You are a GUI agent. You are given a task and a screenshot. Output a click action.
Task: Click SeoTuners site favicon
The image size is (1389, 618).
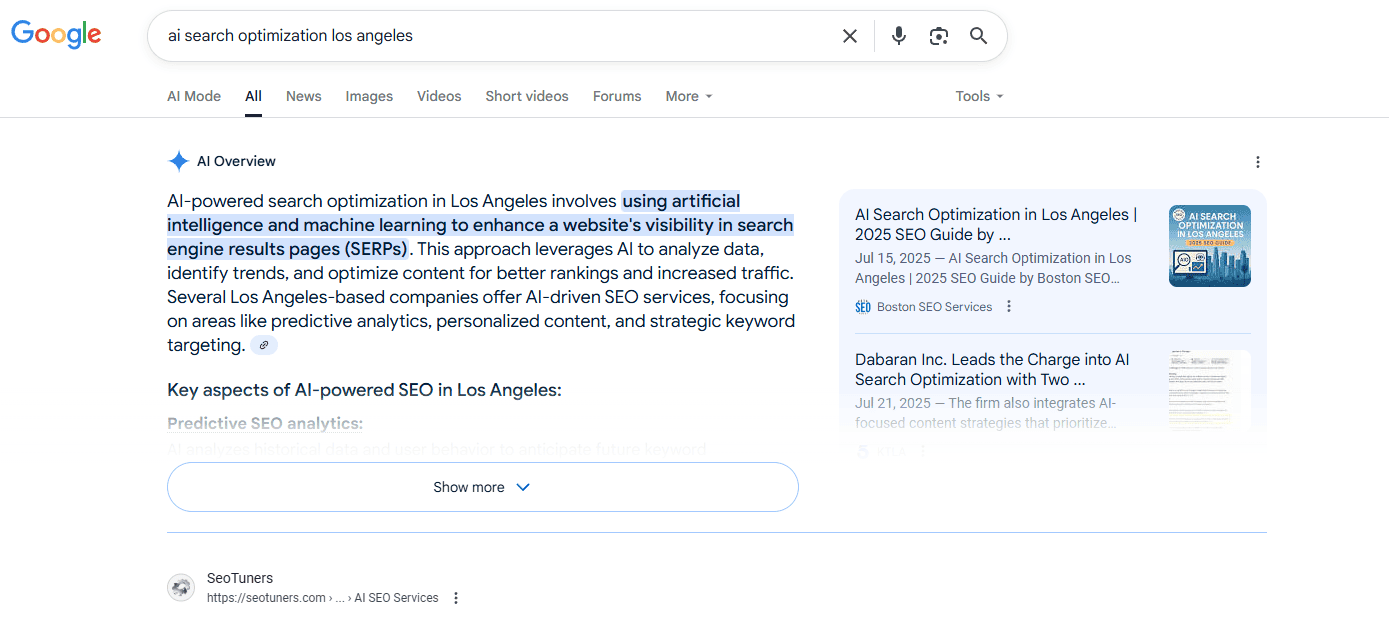(181, 588)
